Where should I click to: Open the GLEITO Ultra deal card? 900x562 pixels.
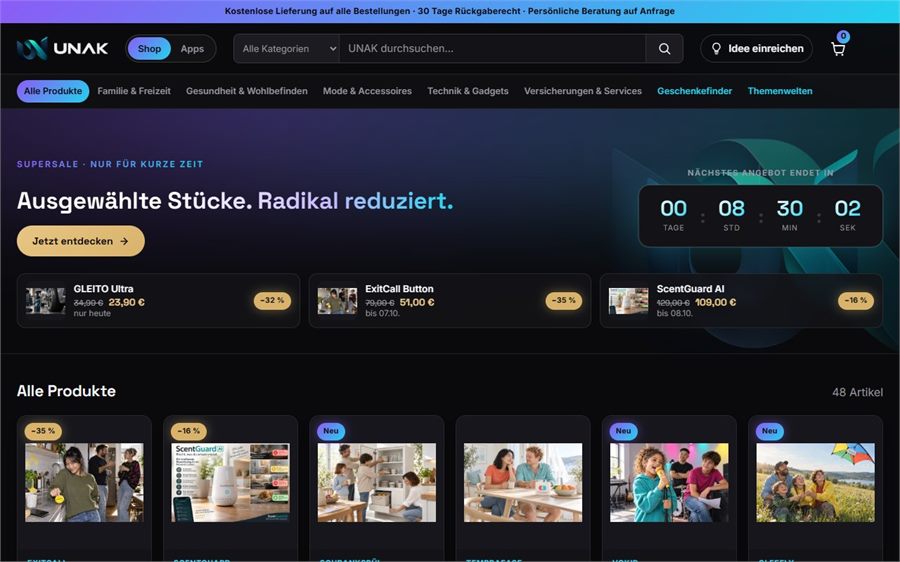click(x=158, y=301)
